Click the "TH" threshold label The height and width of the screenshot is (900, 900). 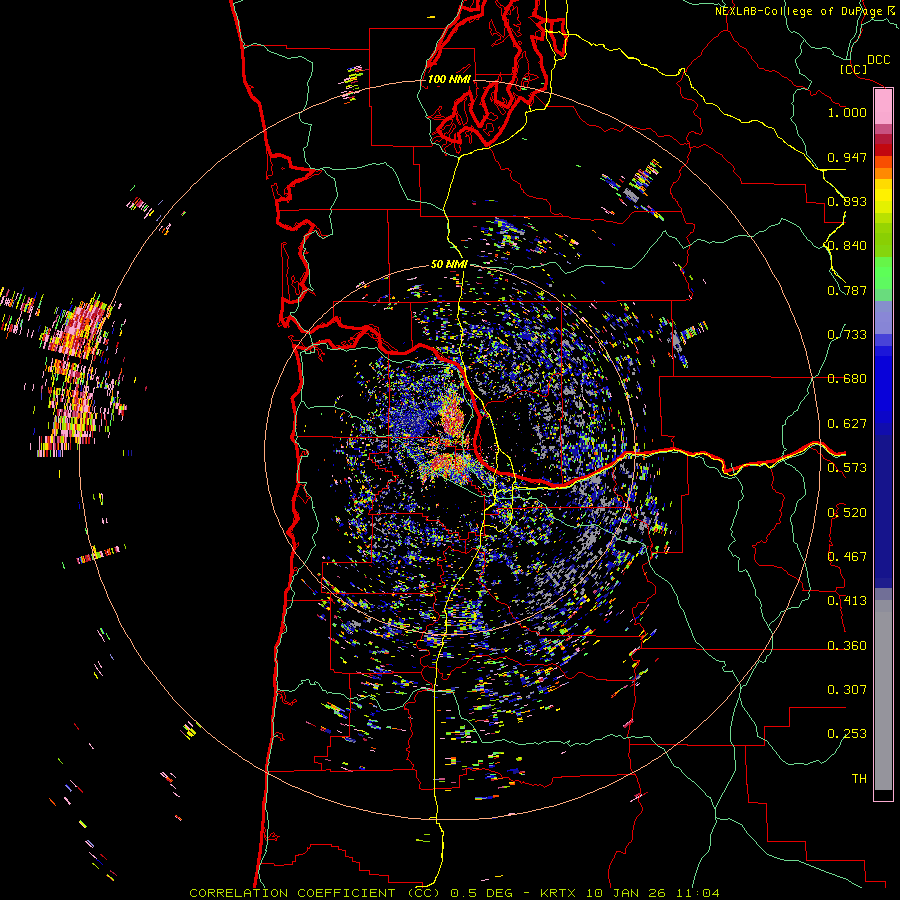click(859, 779)
